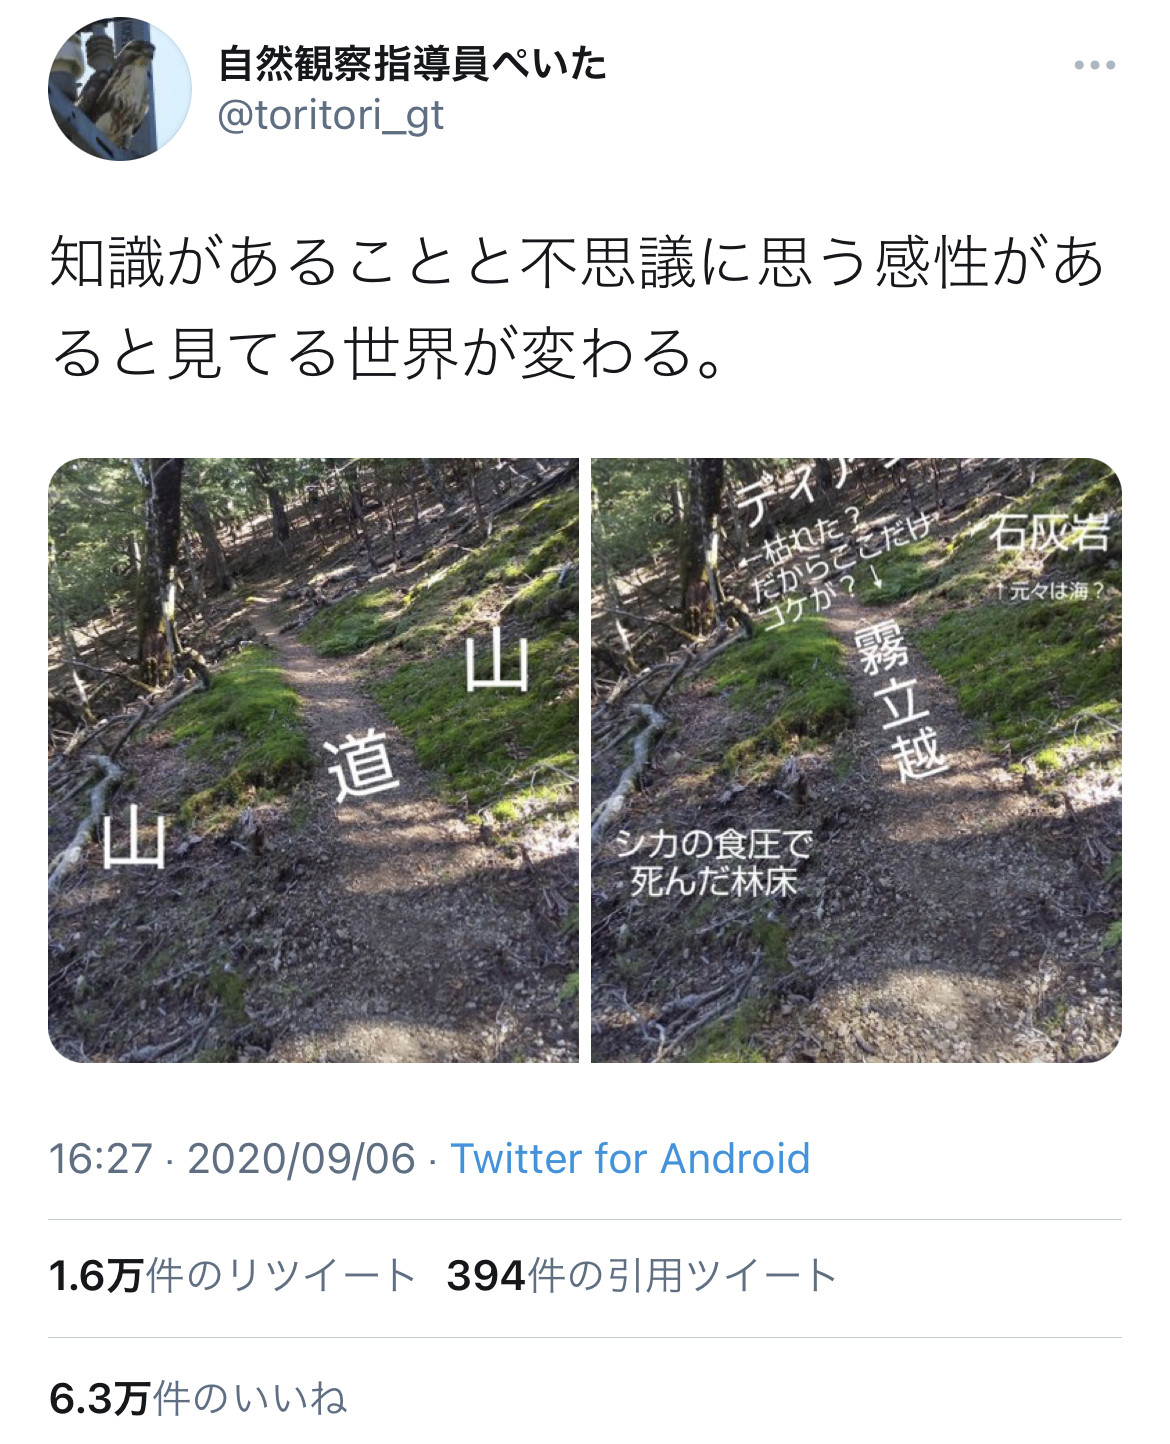
Task: Open the three-dot more options menu
Action: click(x=1094, y=65)
